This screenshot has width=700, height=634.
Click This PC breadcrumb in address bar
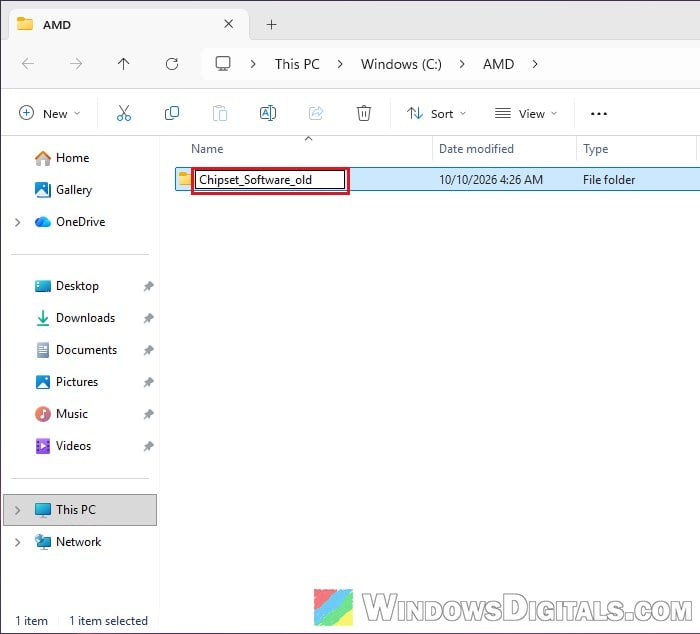297,64
